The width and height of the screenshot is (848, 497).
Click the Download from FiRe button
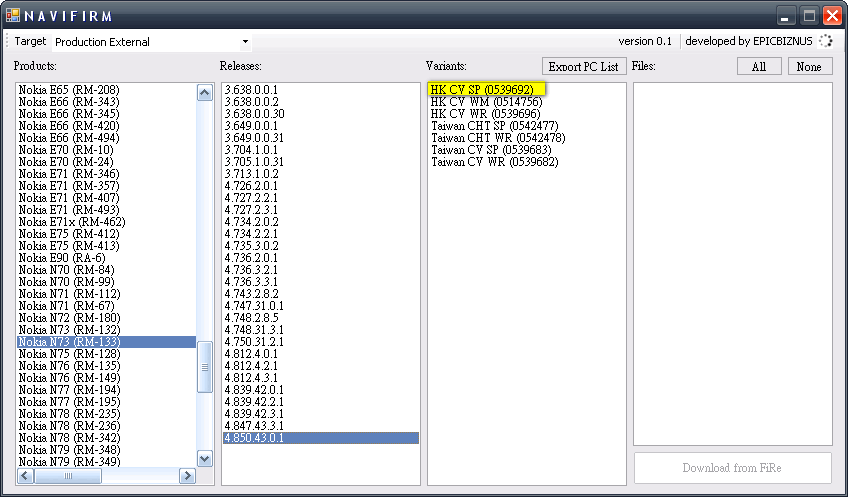point(732,468)
